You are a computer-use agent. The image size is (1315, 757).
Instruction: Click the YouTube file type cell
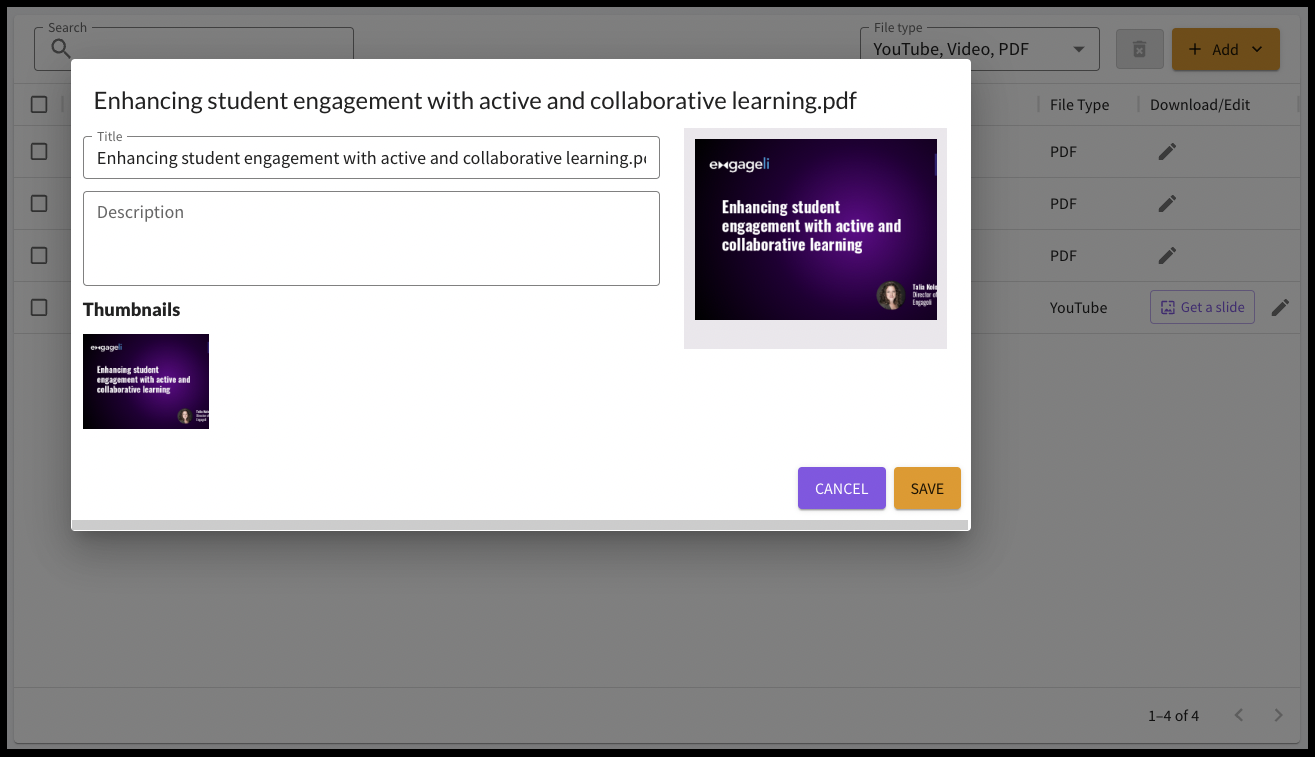1078,307
